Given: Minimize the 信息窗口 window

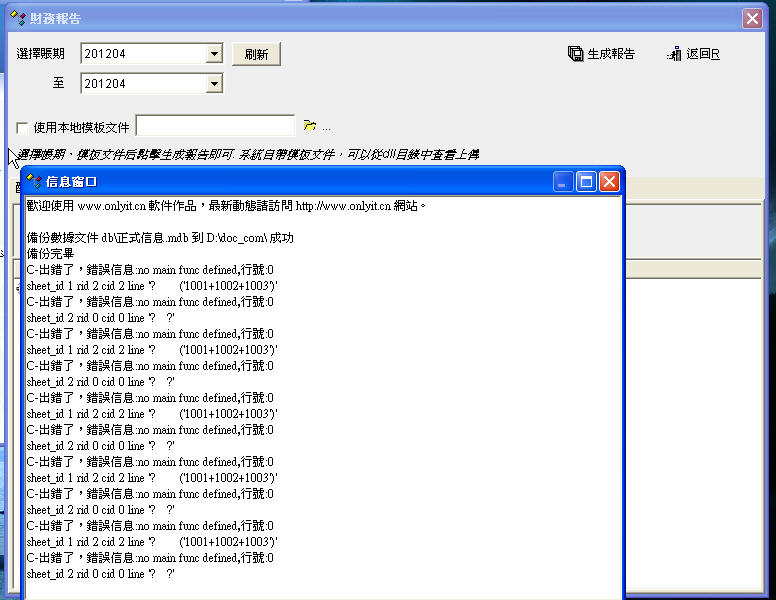Looking at the screenshot, I should (565, 181).
